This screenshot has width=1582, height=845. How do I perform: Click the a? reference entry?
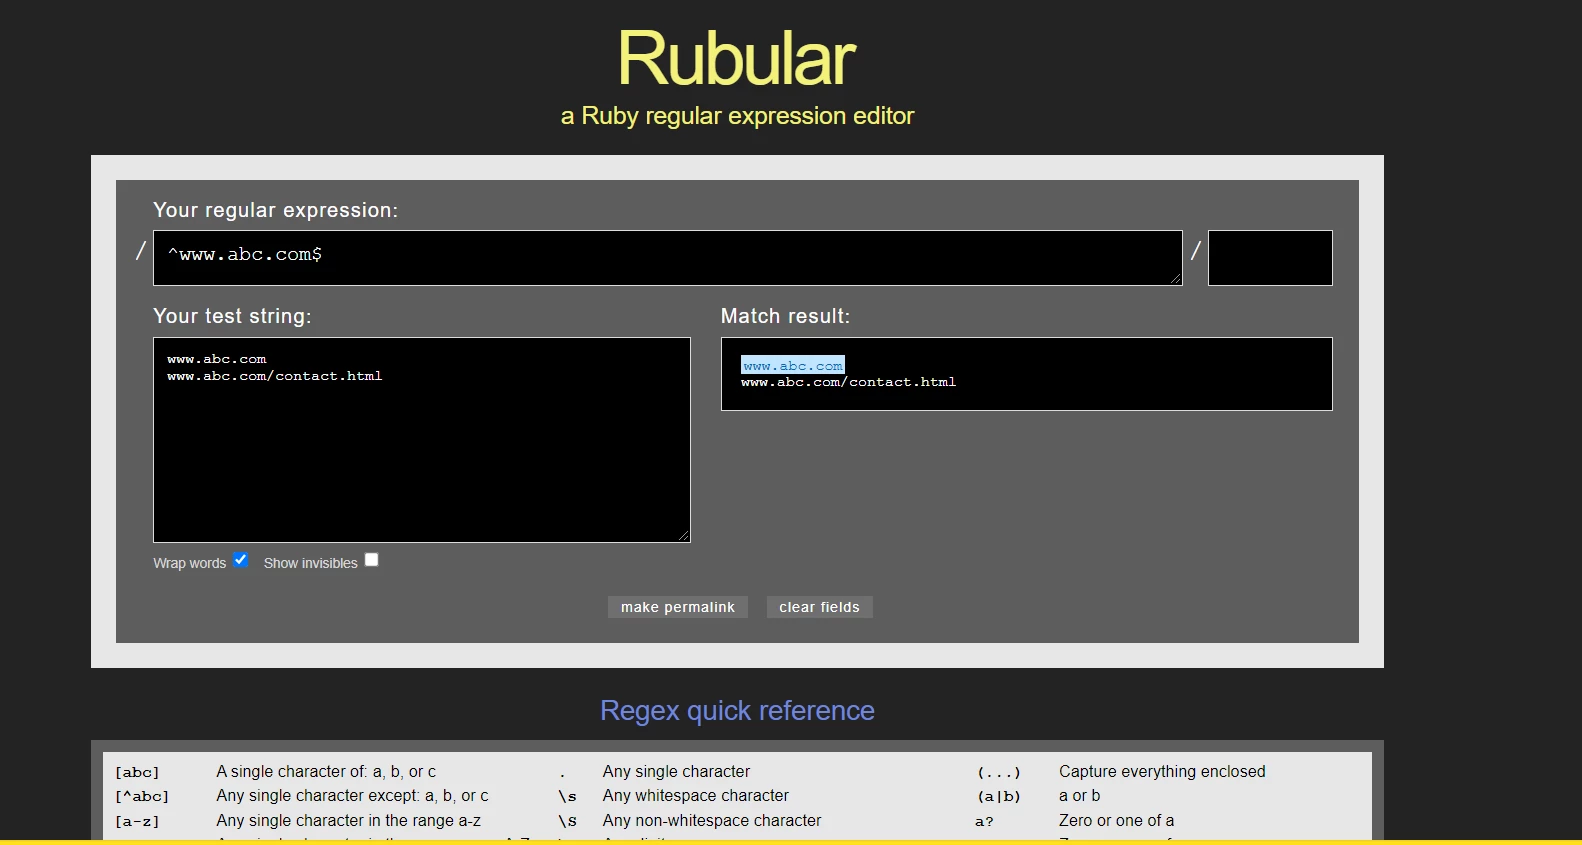point(985,821)
